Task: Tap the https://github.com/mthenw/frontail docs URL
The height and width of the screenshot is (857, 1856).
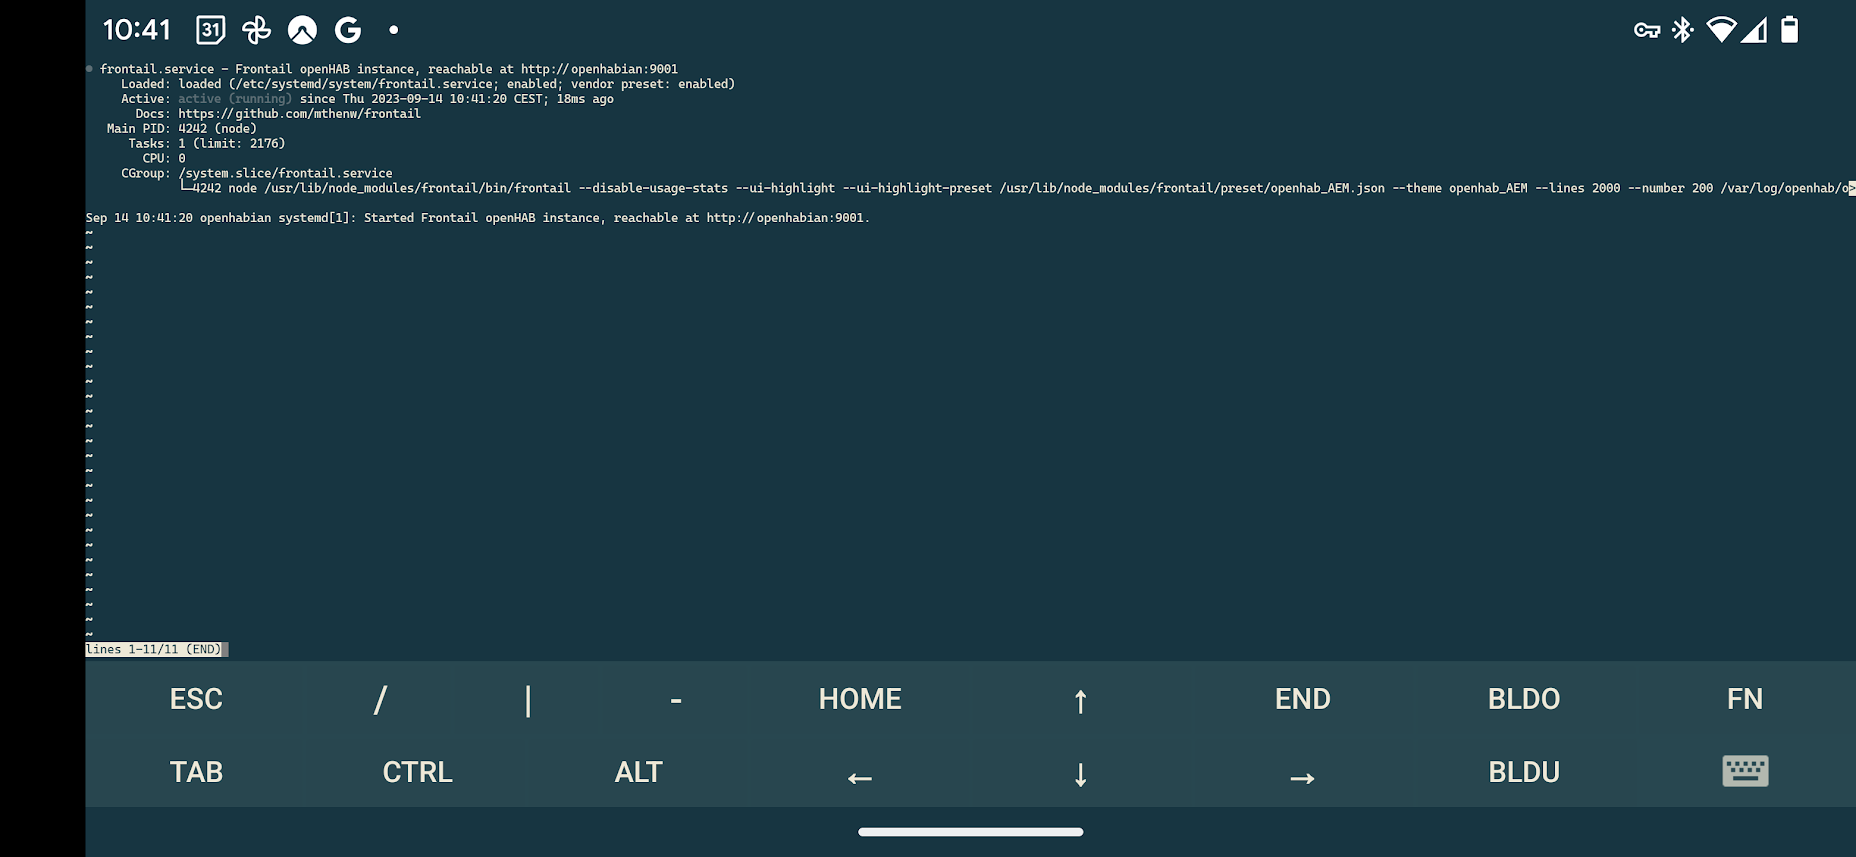Action: [x=300, y=114]
